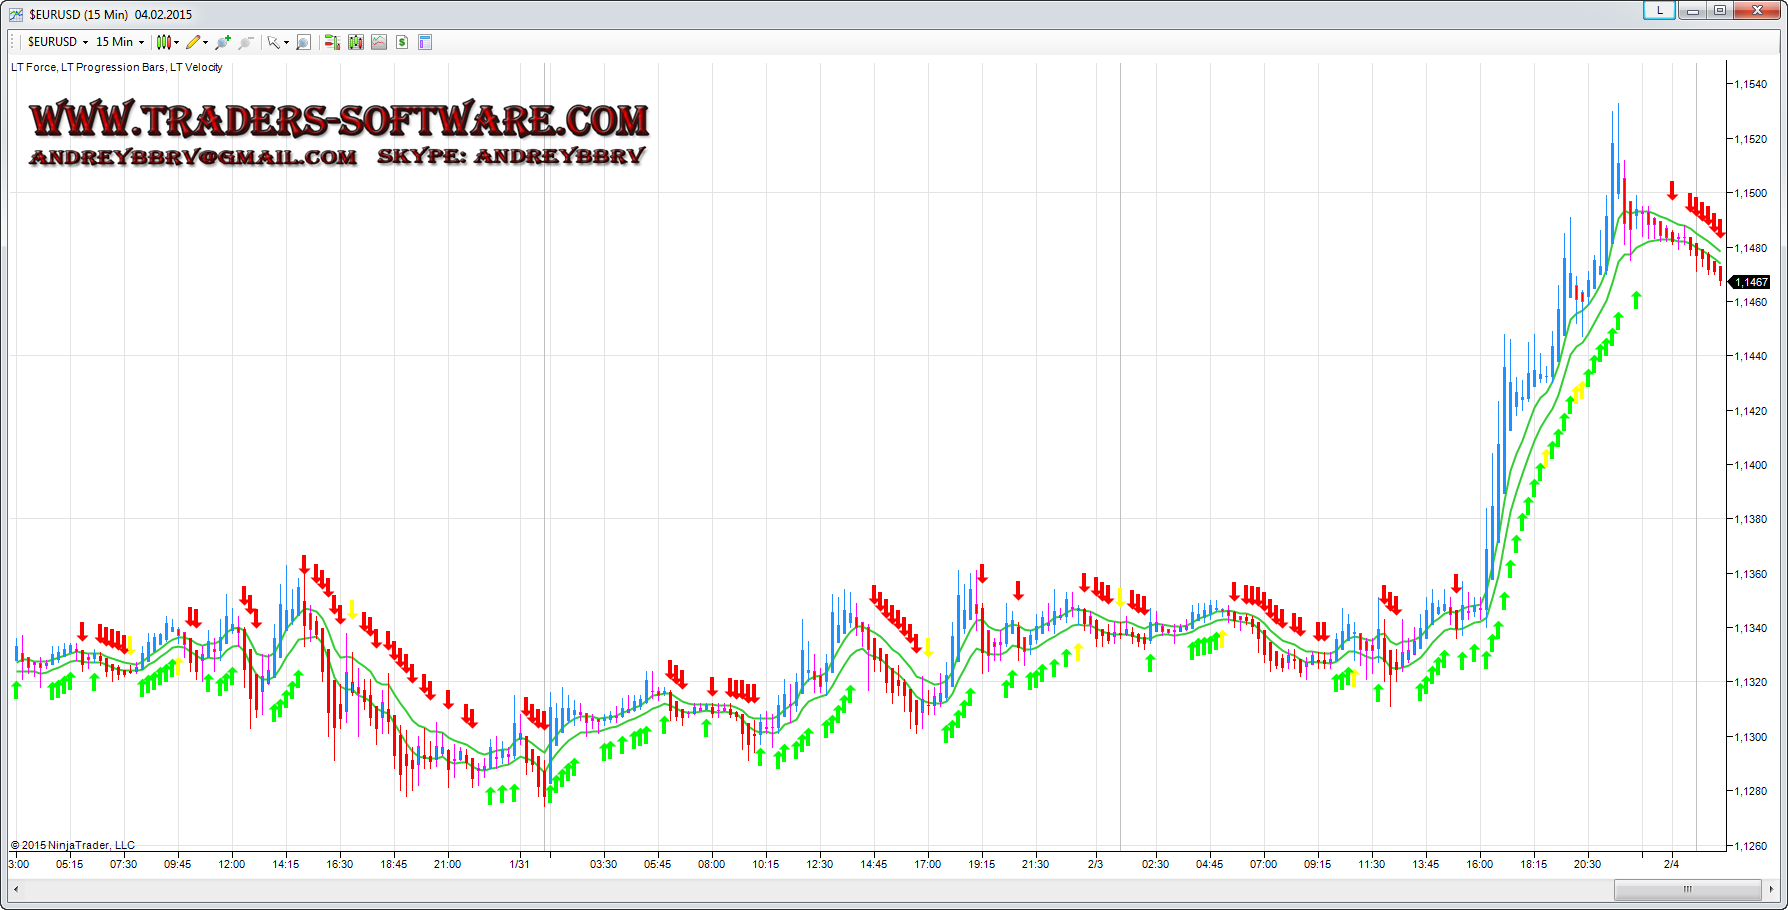
Task: Click the L link button in title bar
Action: [x=1659, y=11]
